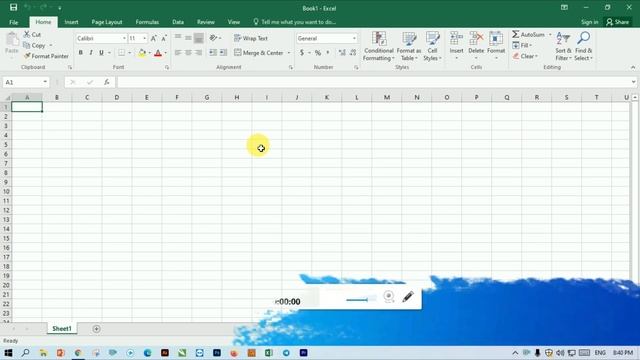The width and height of the screenshot is (640, 360).
Task: Click Decrease Decimal
Action: 353,53
